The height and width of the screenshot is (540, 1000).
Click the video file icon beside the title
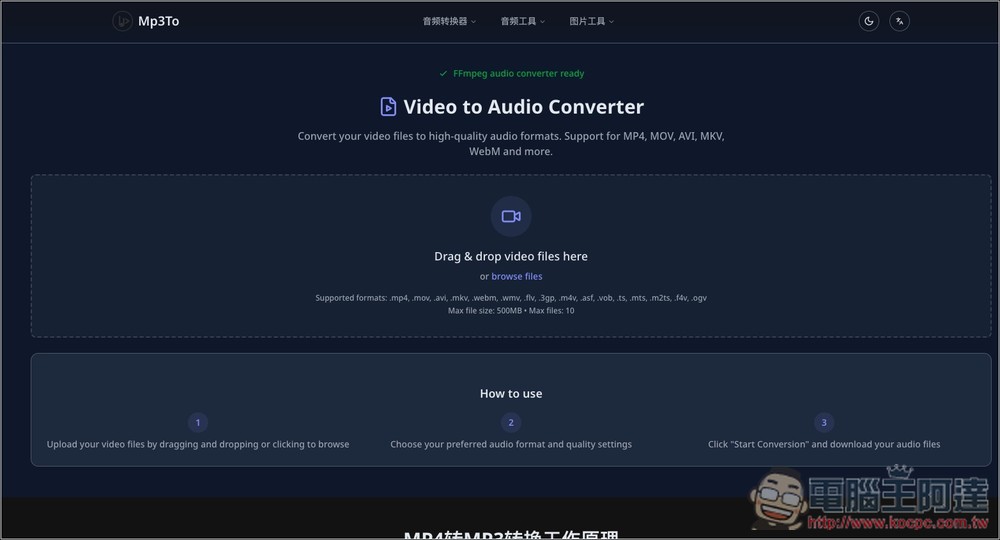[388, 106]
